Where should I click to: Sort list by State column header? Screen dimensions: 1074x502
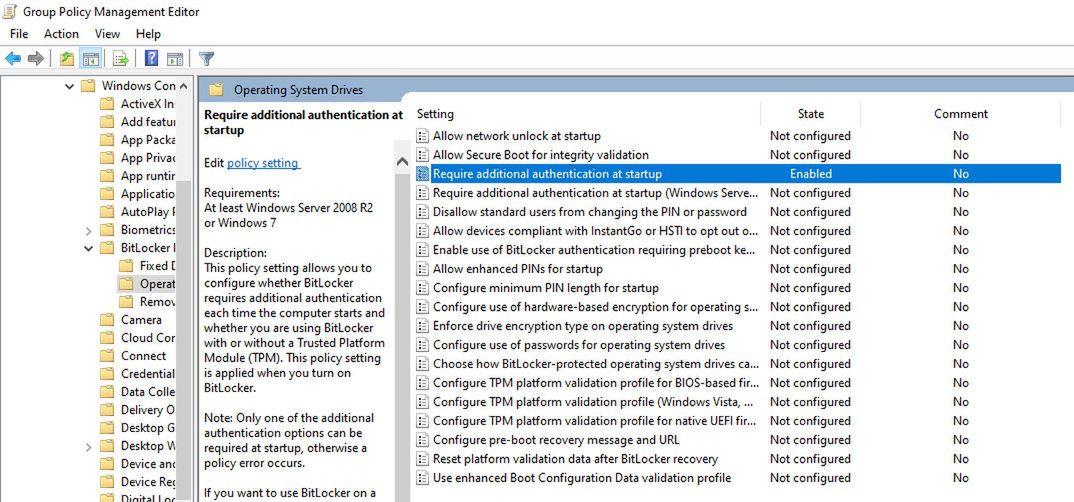(x=810, y=114)
